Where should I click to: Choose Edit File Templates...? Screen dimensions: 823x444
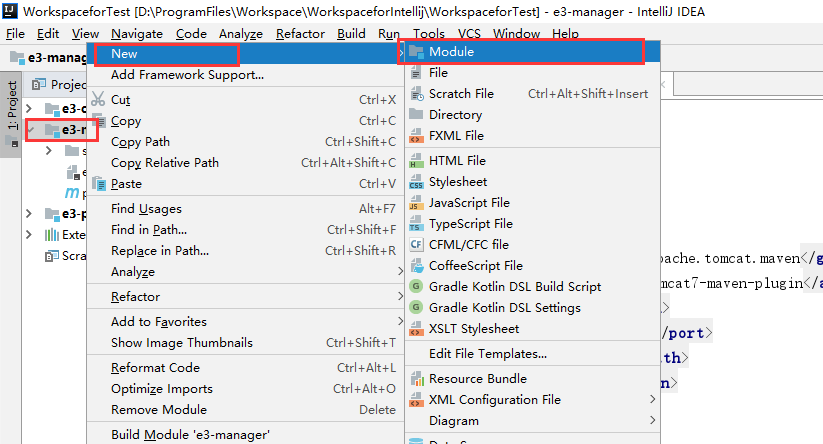click(533, 354)
